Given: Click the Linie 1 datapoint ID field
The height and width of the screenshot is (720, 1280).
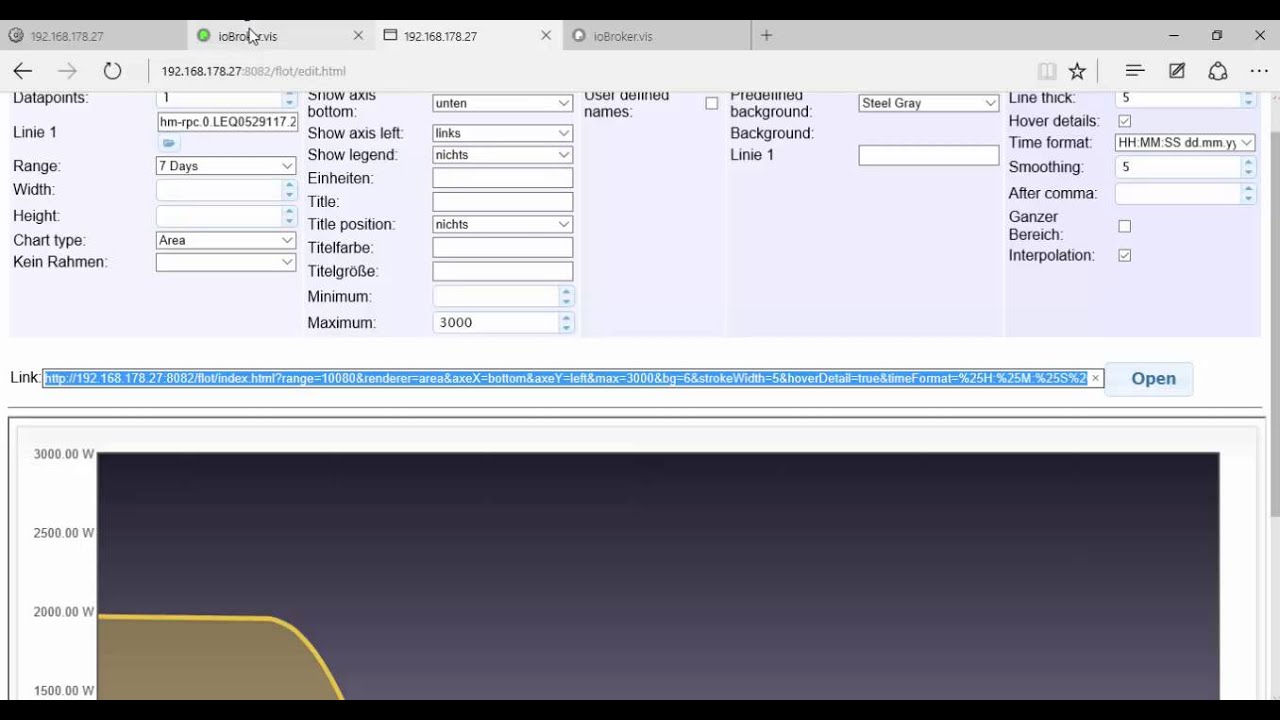Looking at the screenshot, I should 227,122.
